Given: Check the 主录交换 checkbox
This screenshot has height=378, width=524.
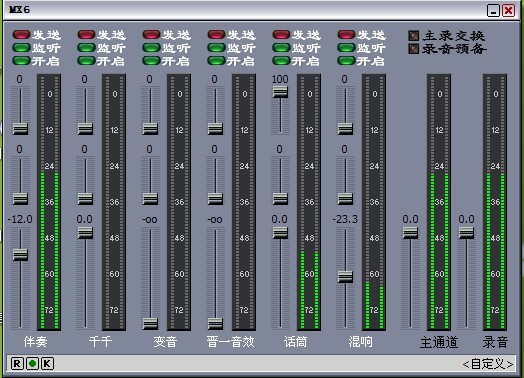Looking at the screenshot, I should tap(414, 35).
